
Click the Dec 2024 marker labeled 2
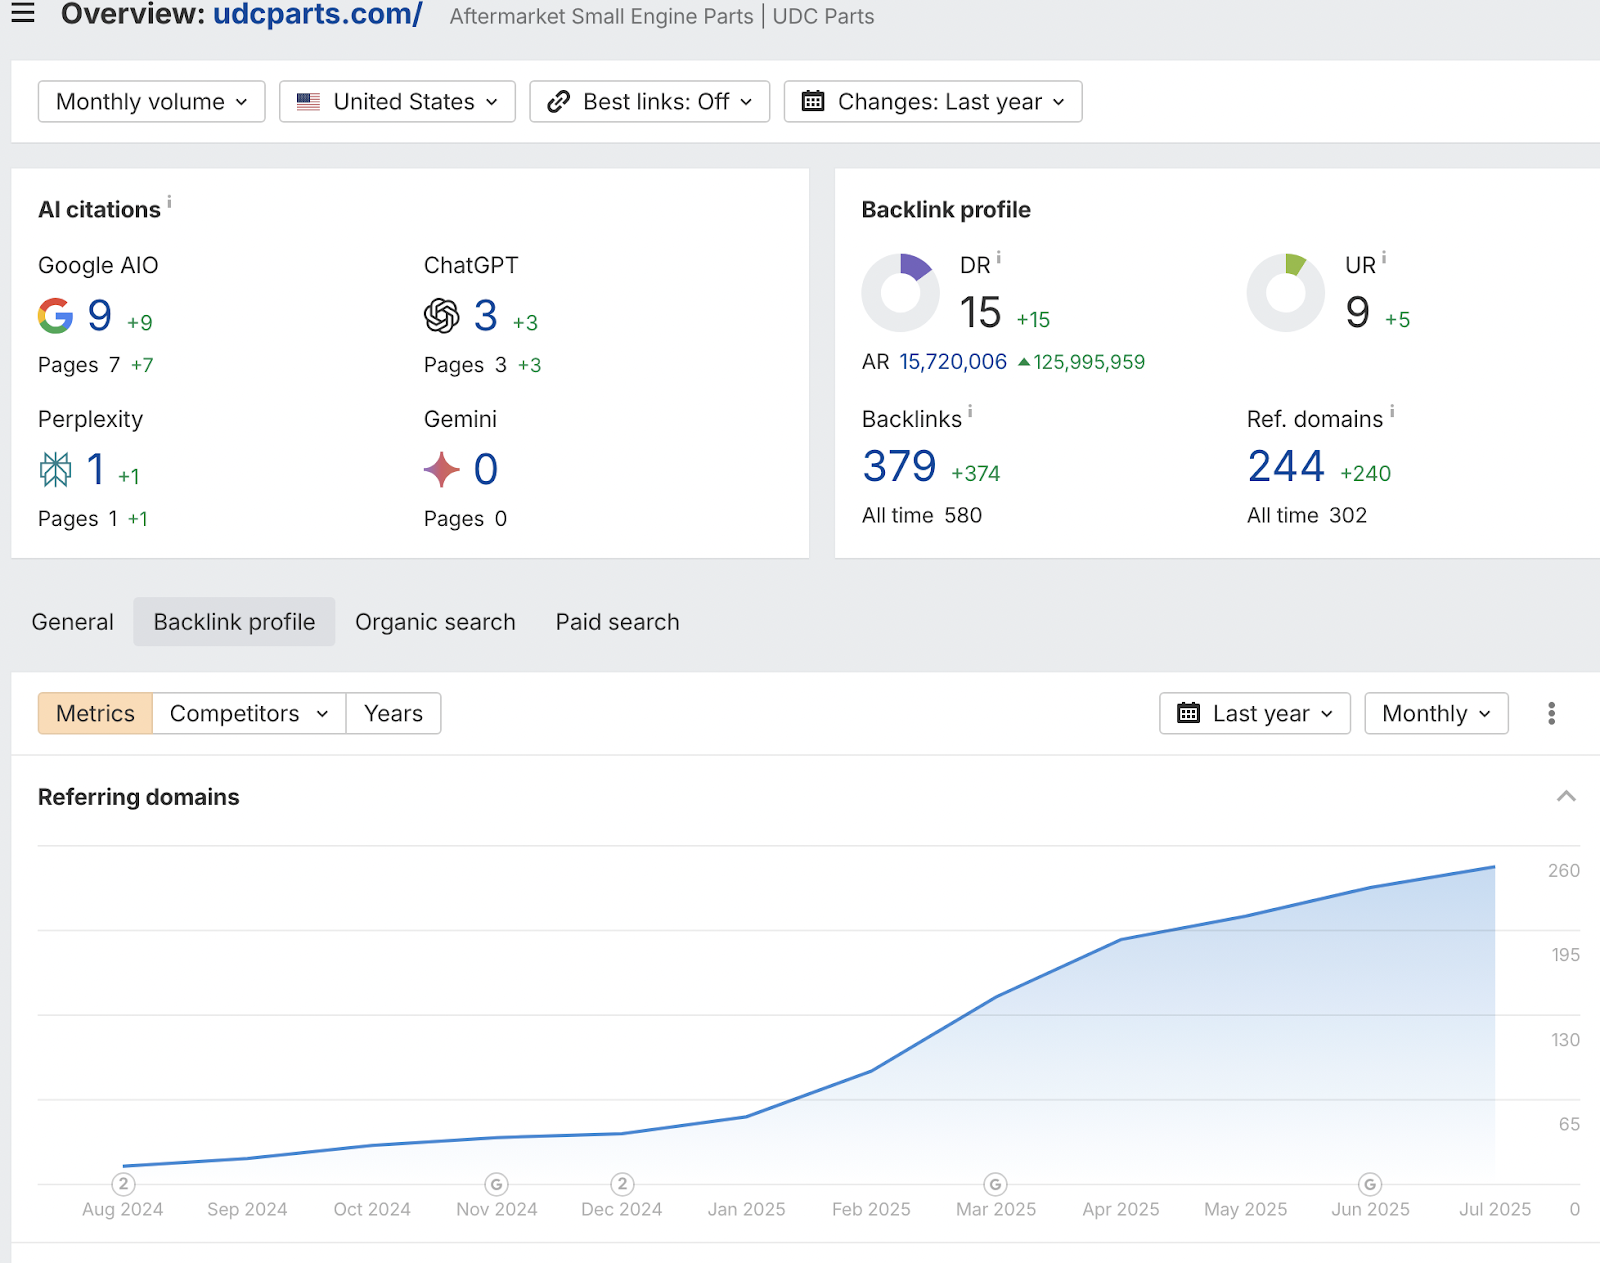click(622, 1184)
